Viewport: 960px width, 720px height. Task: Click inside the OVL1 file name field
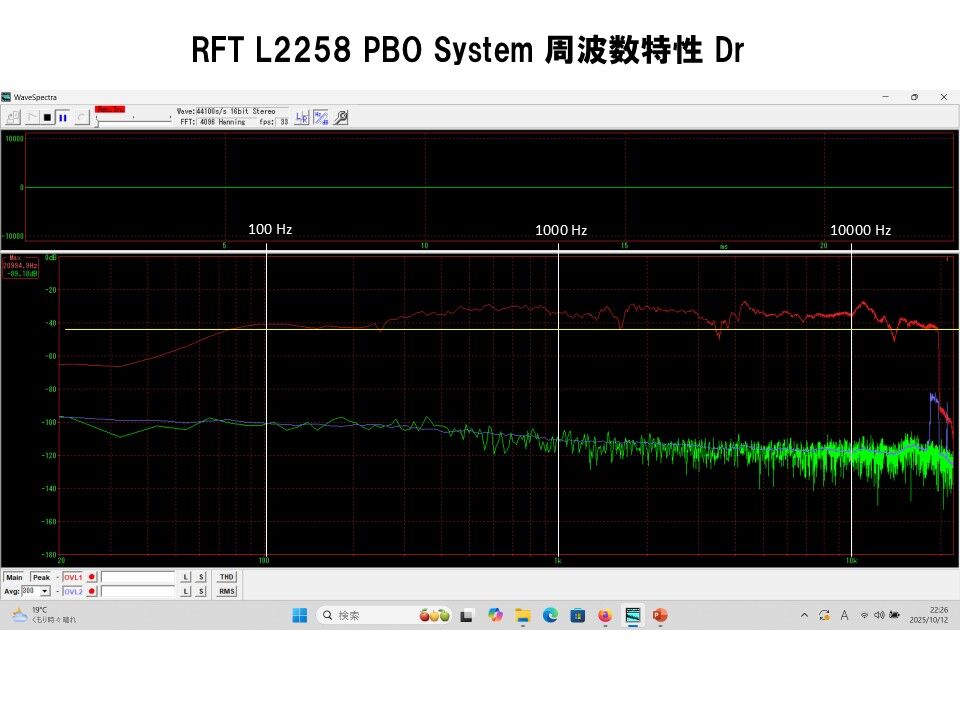tap(135, 577)
